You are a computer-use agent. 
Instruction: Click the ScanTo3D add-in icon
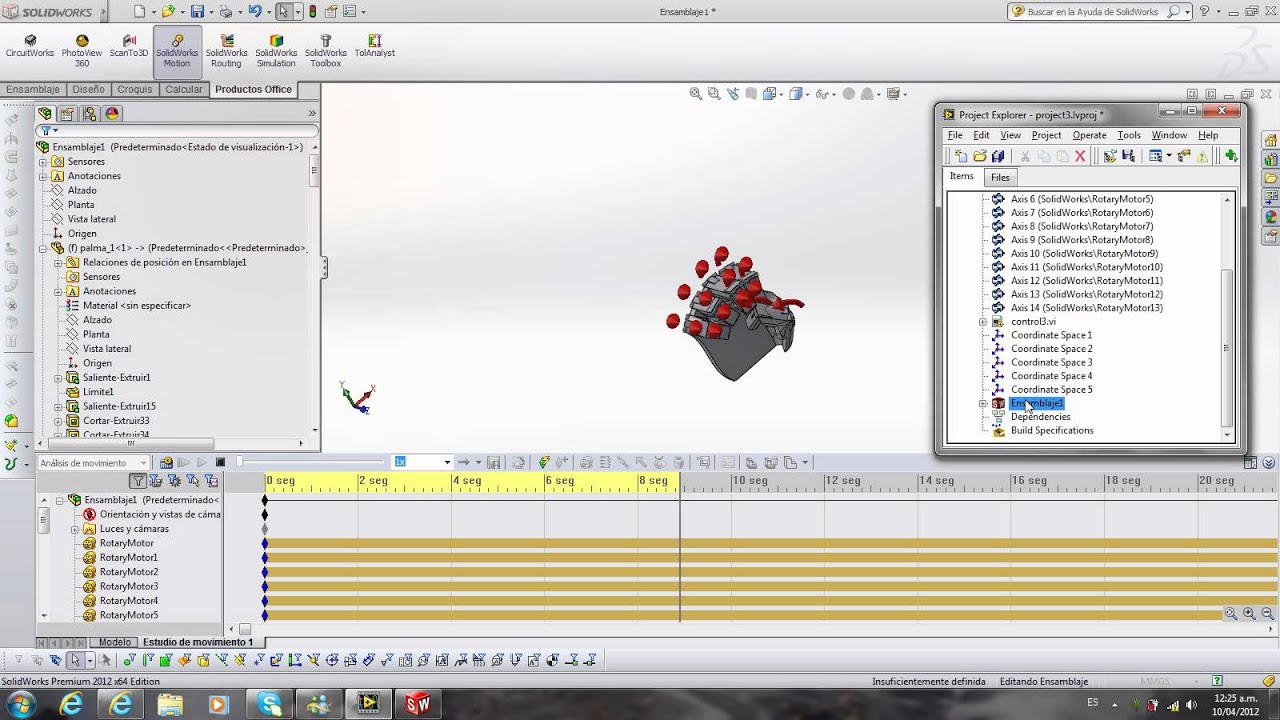[129, 47]
